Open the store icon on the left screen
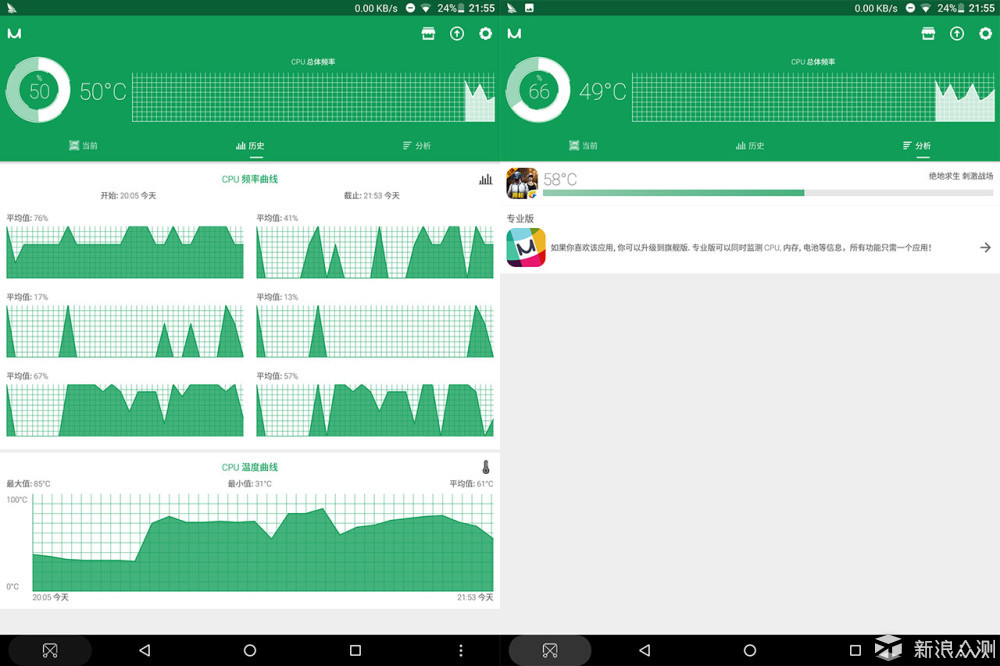 (x=428, y=33)
